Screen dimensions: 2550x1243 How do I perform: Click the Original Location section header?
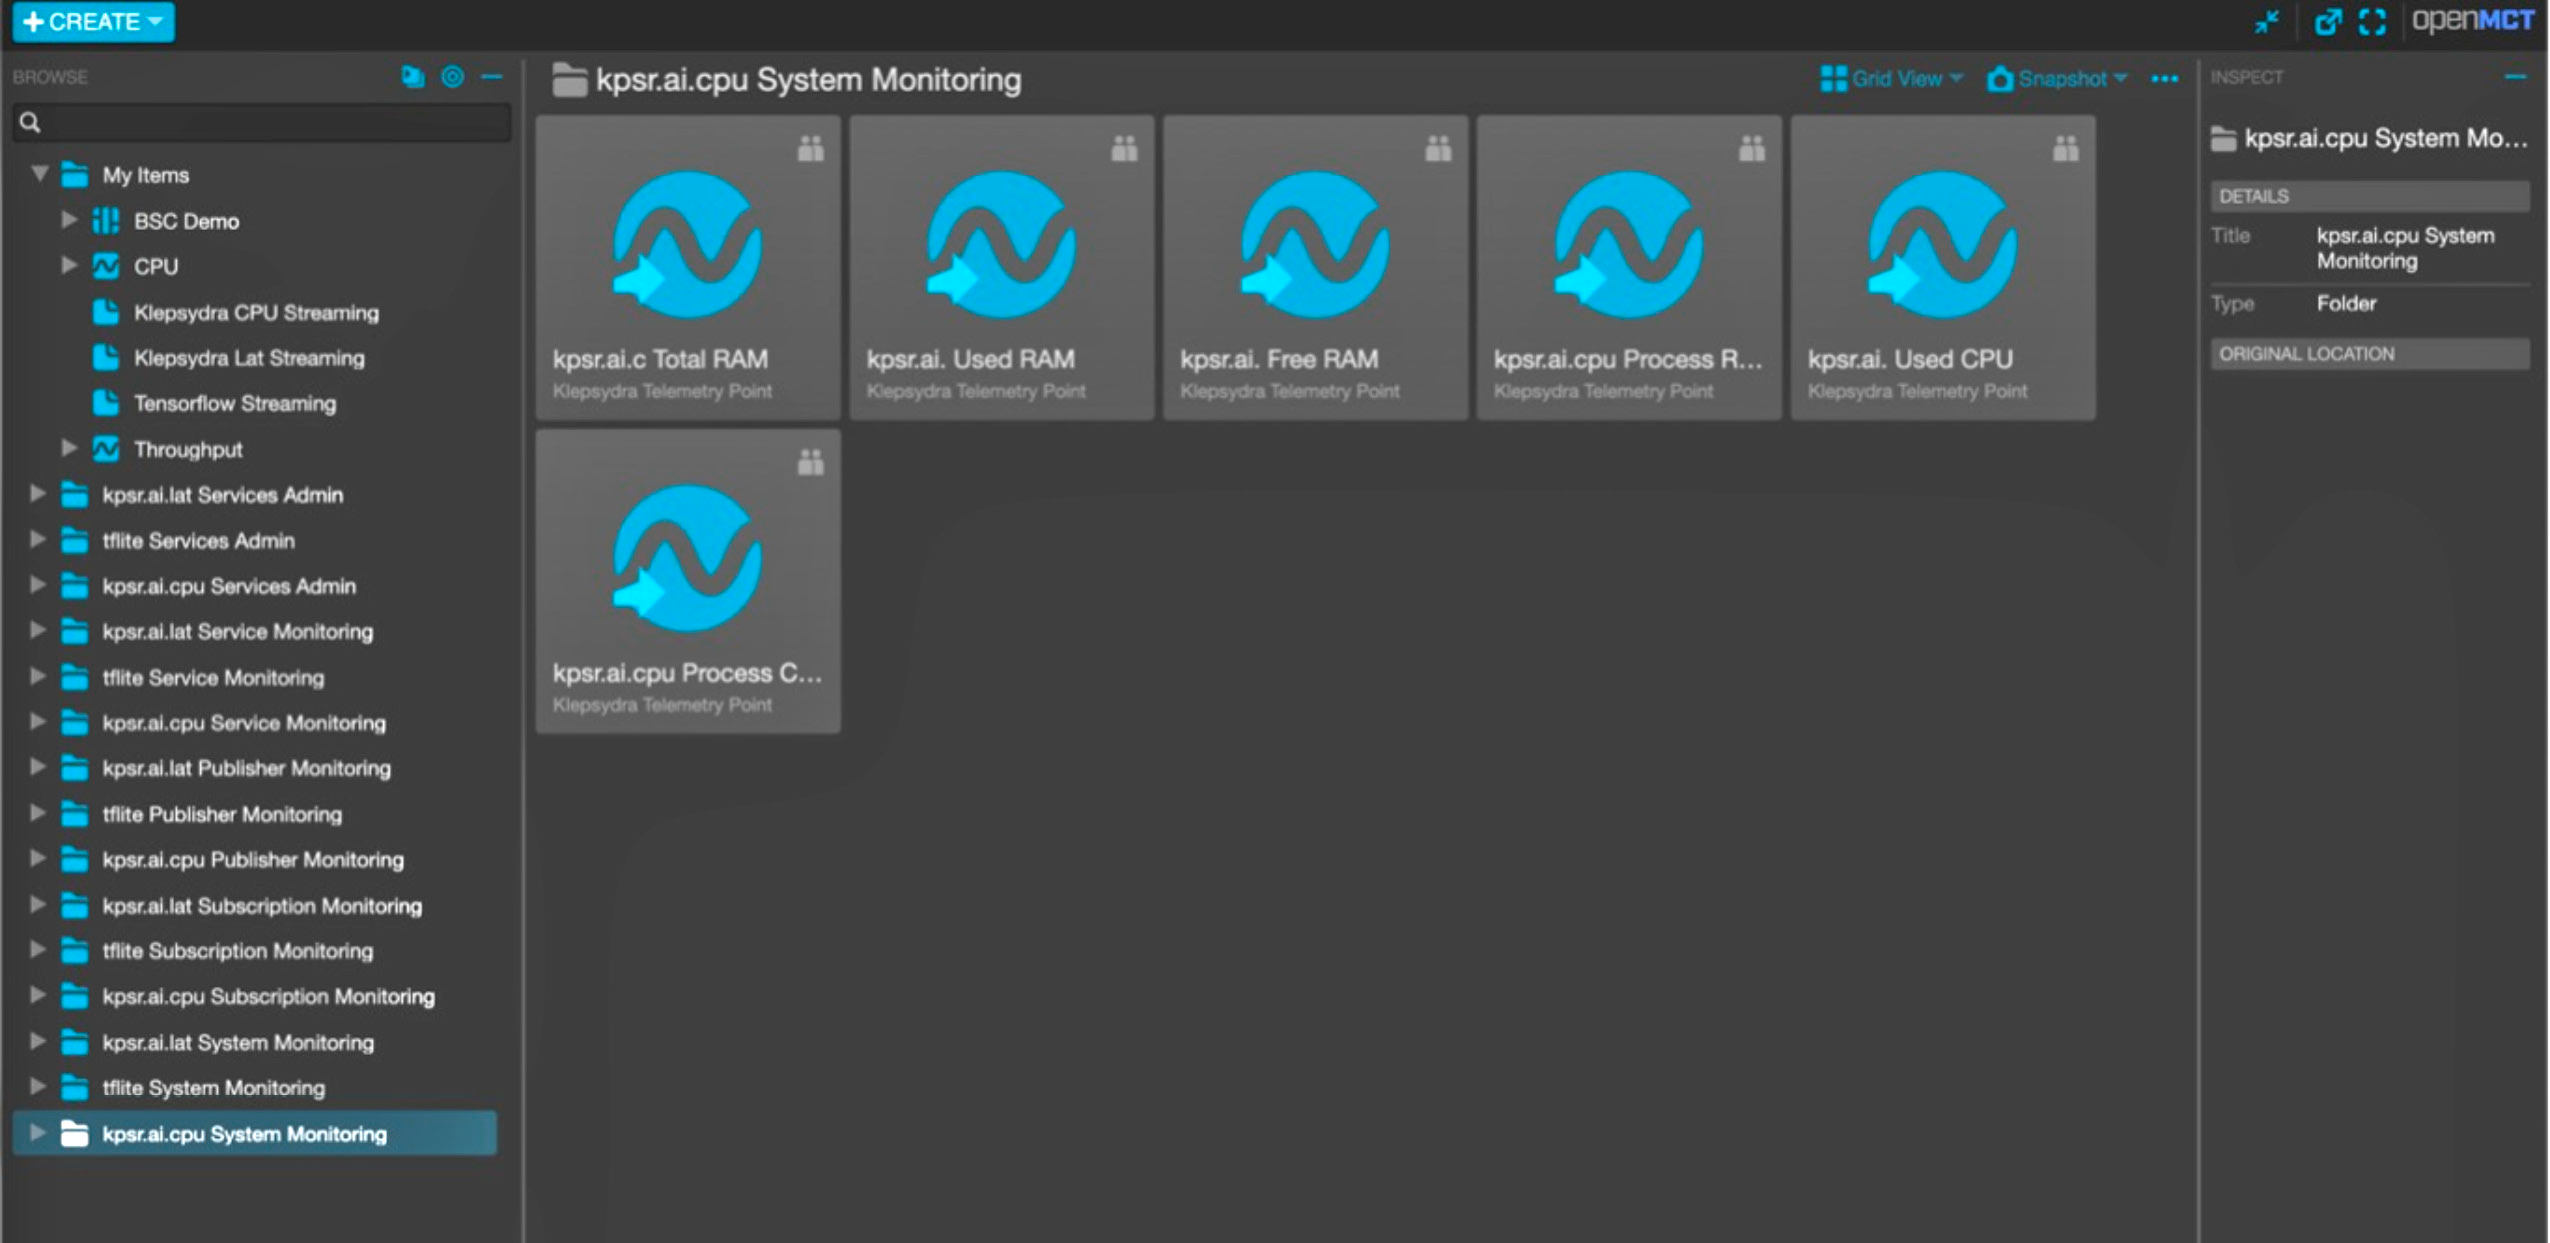coord(2369,354)
